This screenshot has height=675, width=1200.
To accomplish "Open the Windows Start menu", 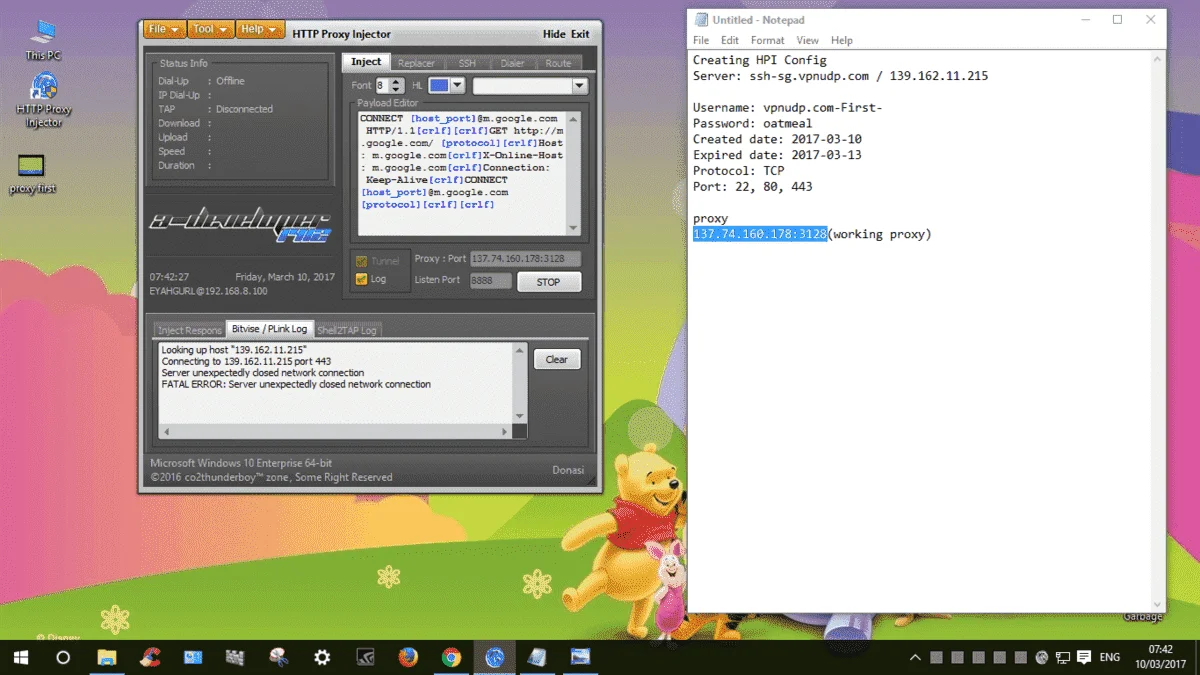I will coord(21,657).
